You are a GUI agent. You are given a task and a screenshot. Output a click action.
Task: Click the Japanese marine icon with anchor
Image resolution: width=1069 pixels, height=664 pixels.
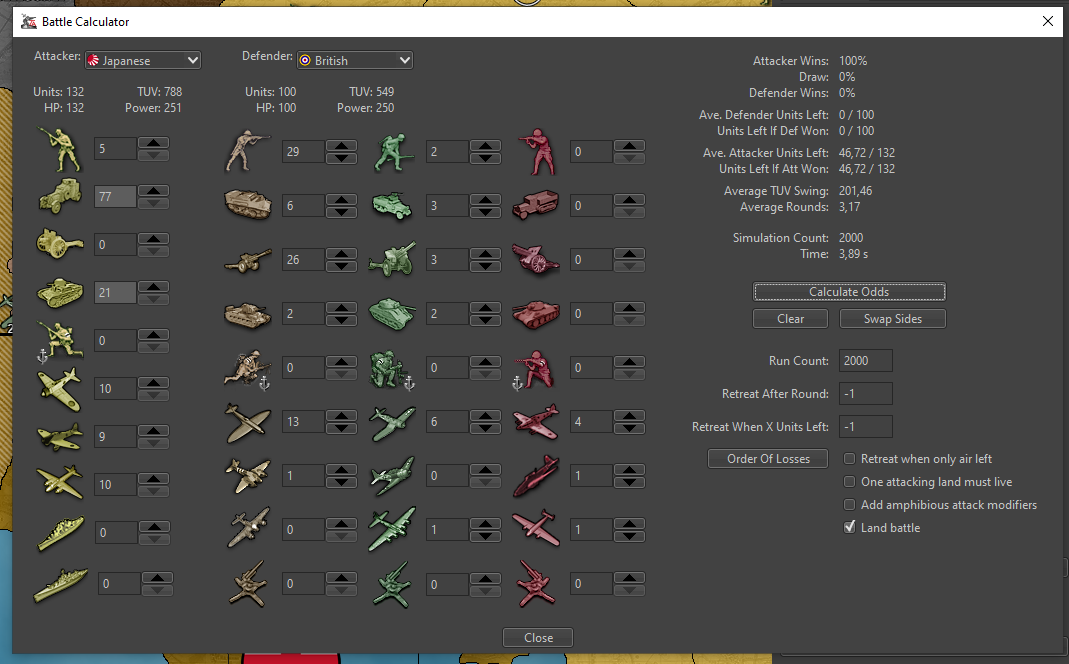click(60, 341)
